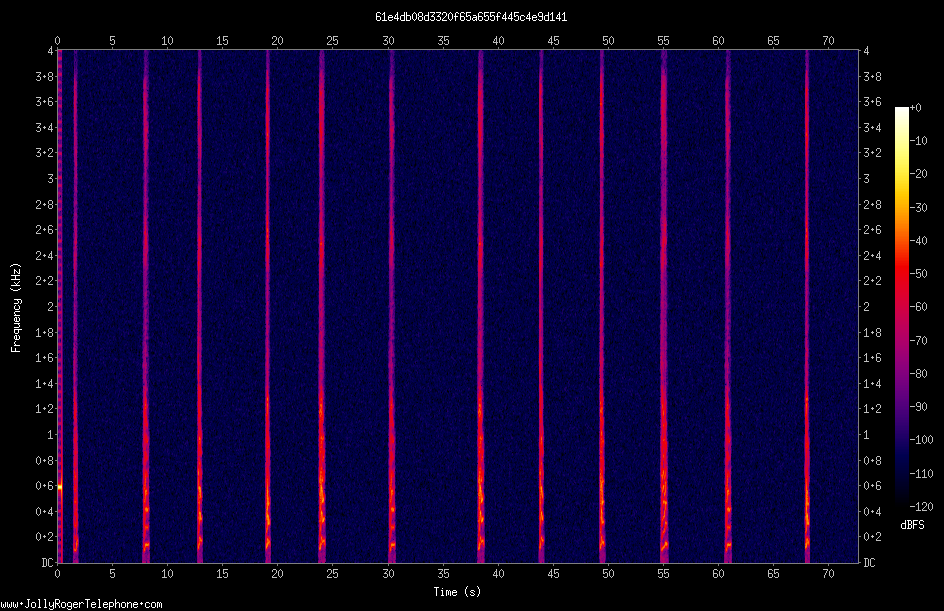Screen dimensions: 944x611
Task: Click the -90 label on the dBFS scale
Action: click(x=918, y=406)
